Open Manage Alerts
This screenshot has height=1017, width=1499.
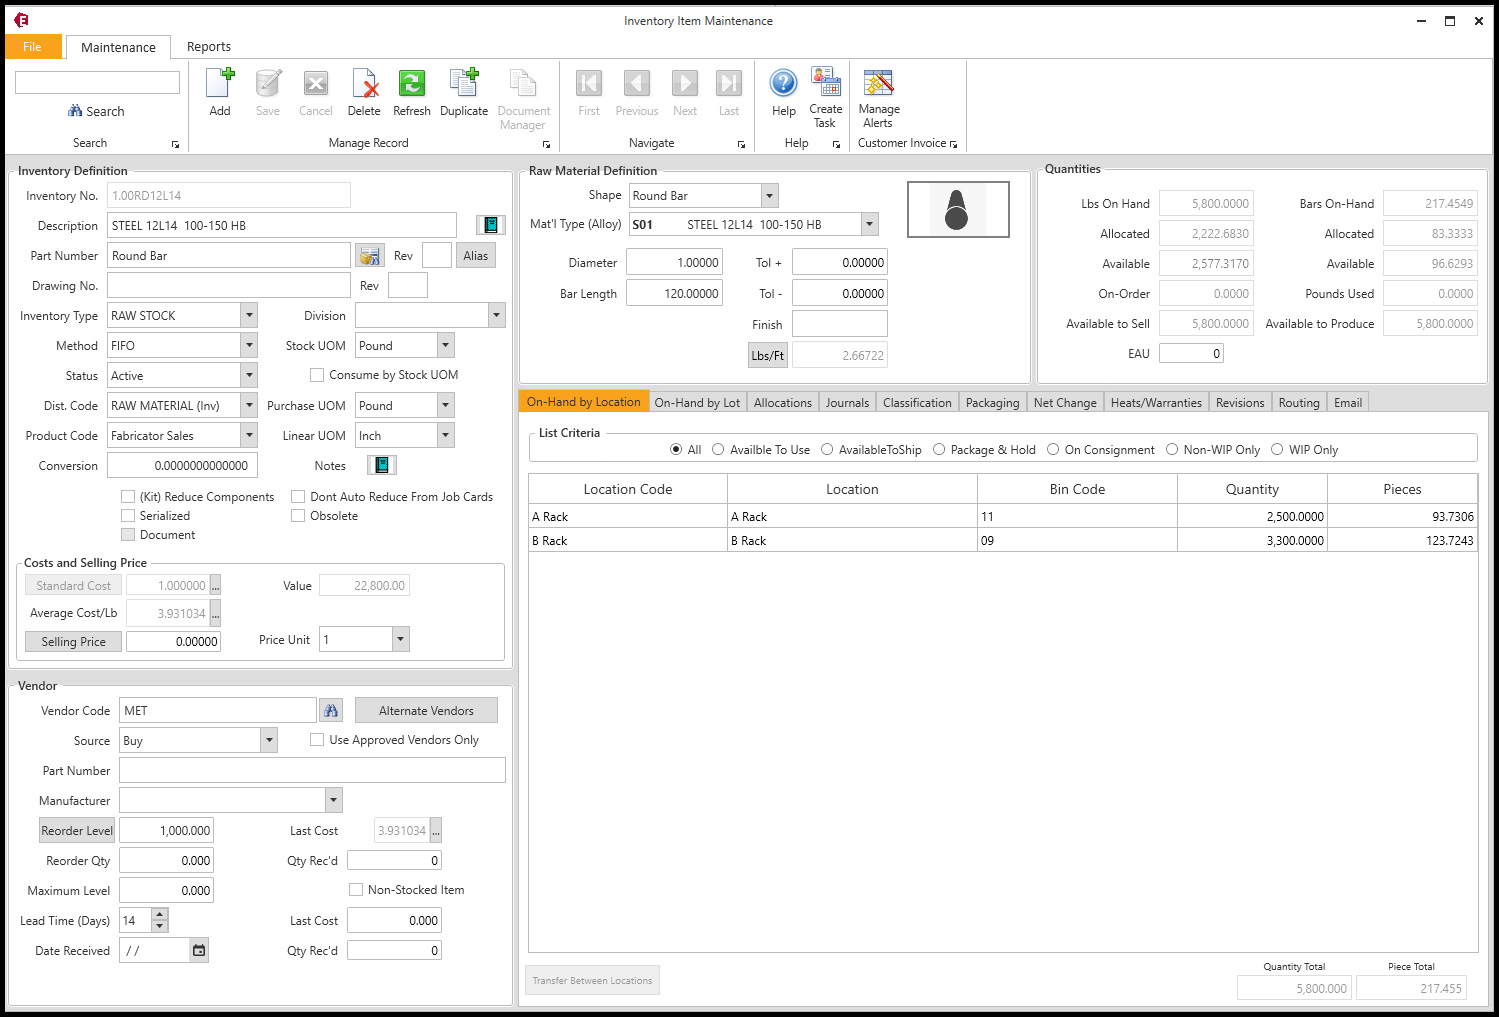877,91
